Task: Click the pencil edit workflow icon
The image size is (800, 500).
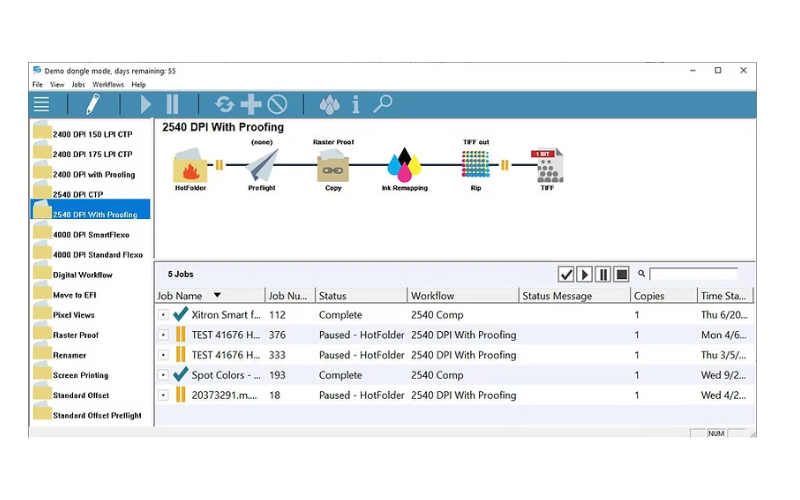Action: 92,104
